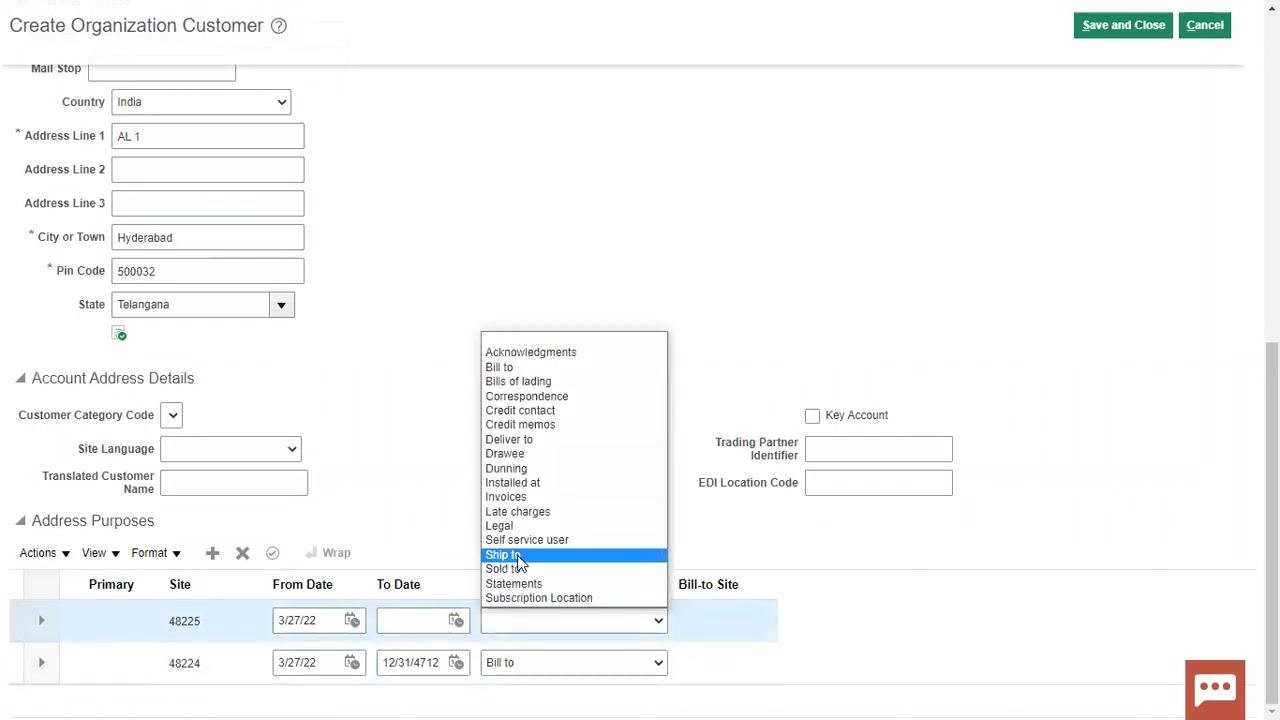The height and width of the screenshot is (720, 1280).
Task: Open the Customer Category Code dropdown
Action: click(x=171, y=415)
